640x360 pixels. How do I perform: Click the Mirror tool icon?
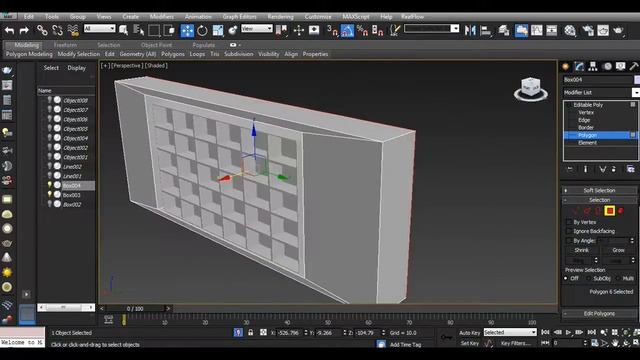coord(470,30)
